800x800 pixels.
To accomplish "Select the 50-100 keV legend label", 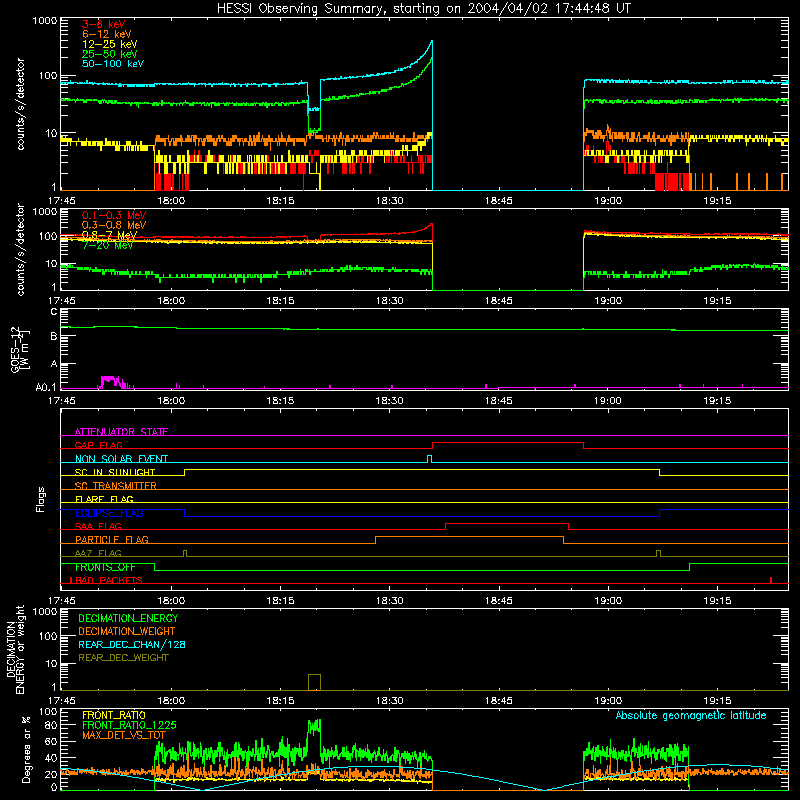I will [113, 64].
